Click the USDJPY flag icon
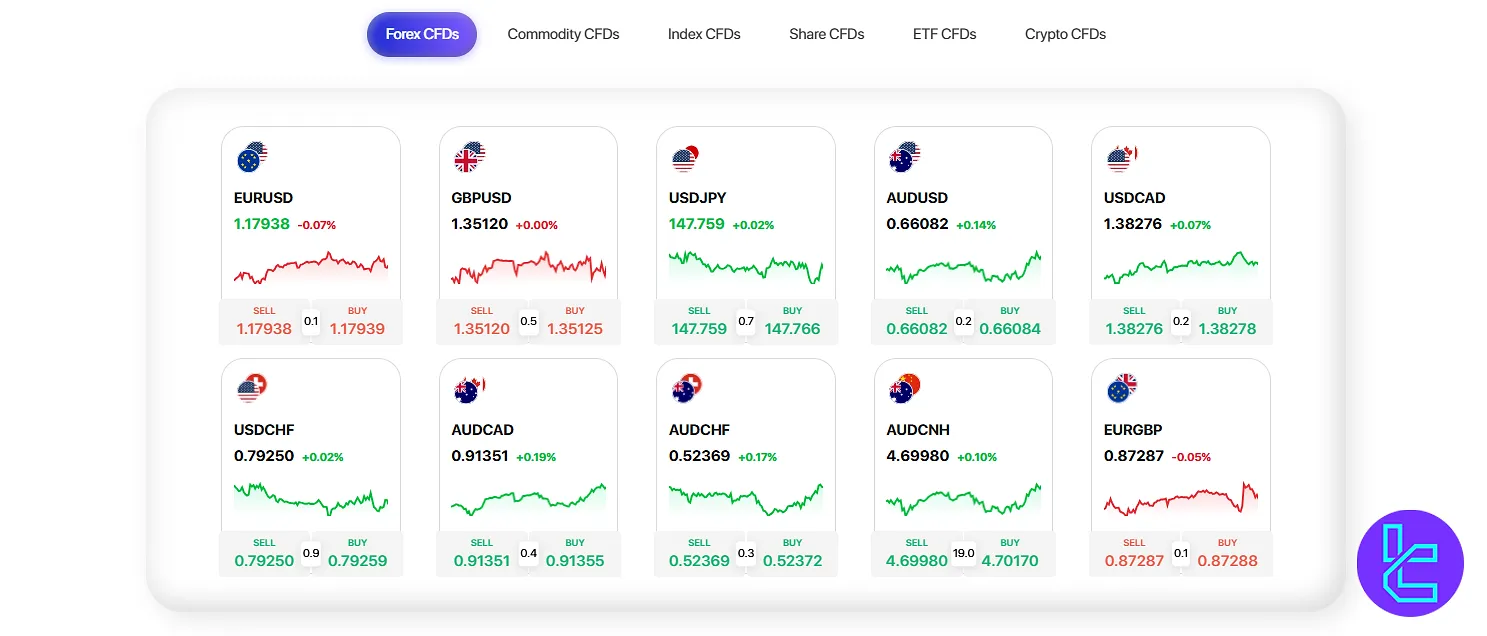Screen dimensions: 1487x636 (686, 157)
